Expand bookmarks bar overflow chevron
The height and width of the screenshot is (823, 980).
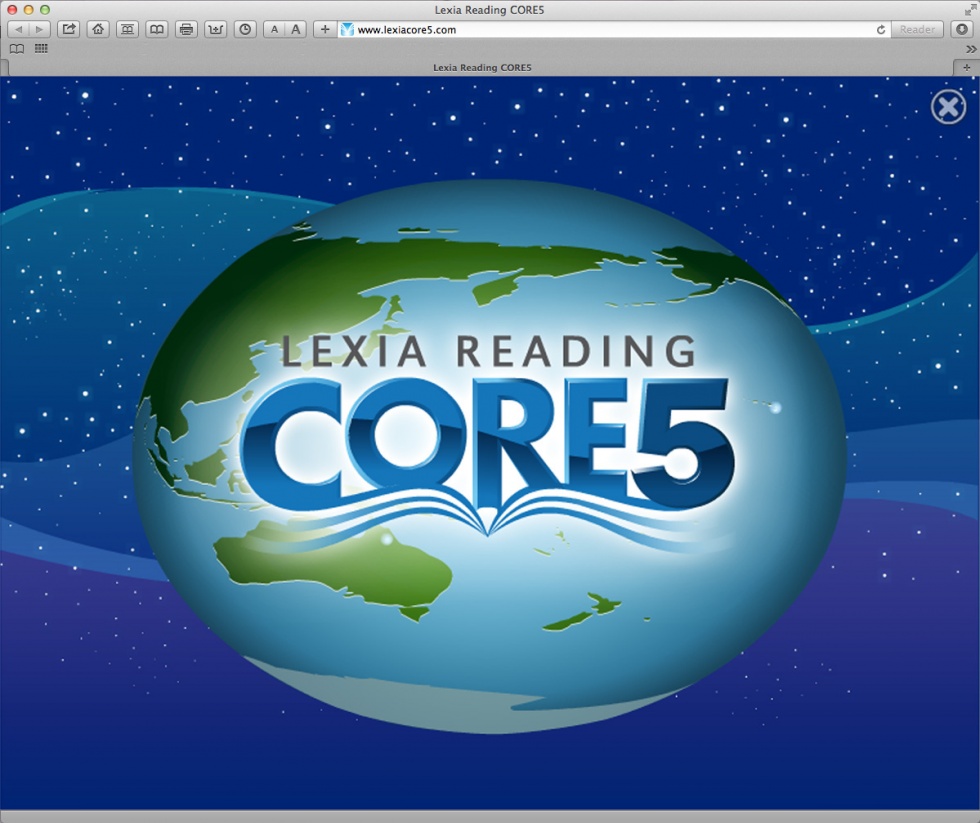tap(970, 48)
